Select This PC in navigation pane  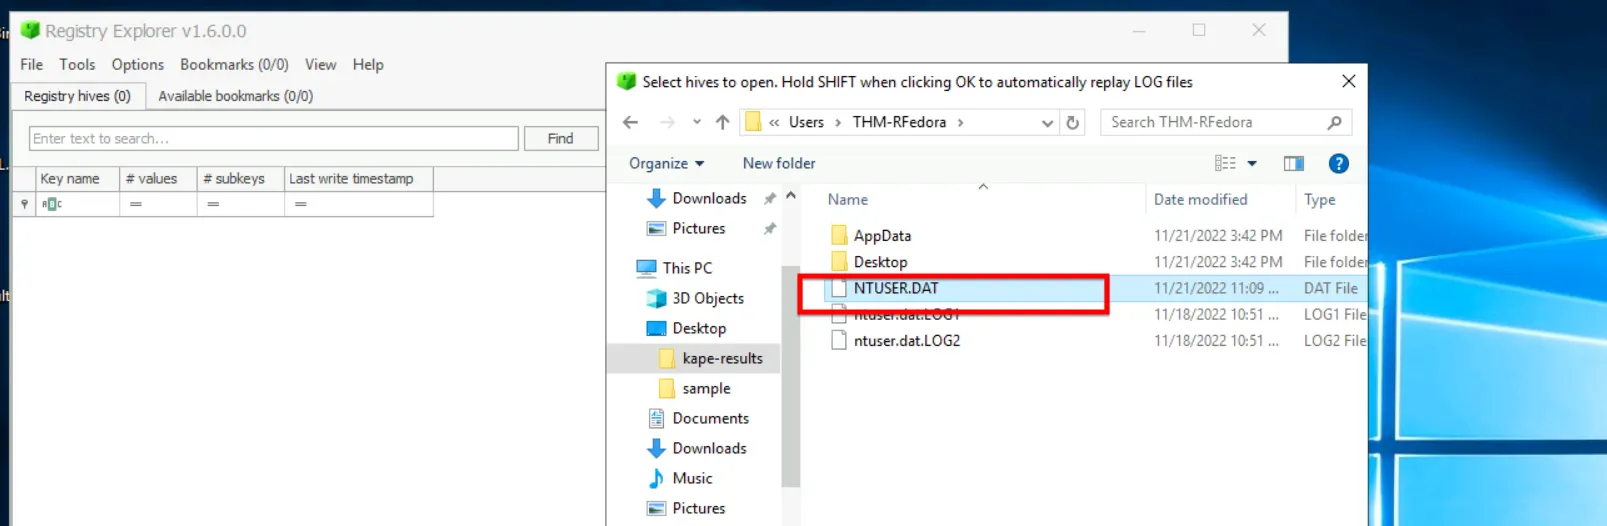click(687, 268)
